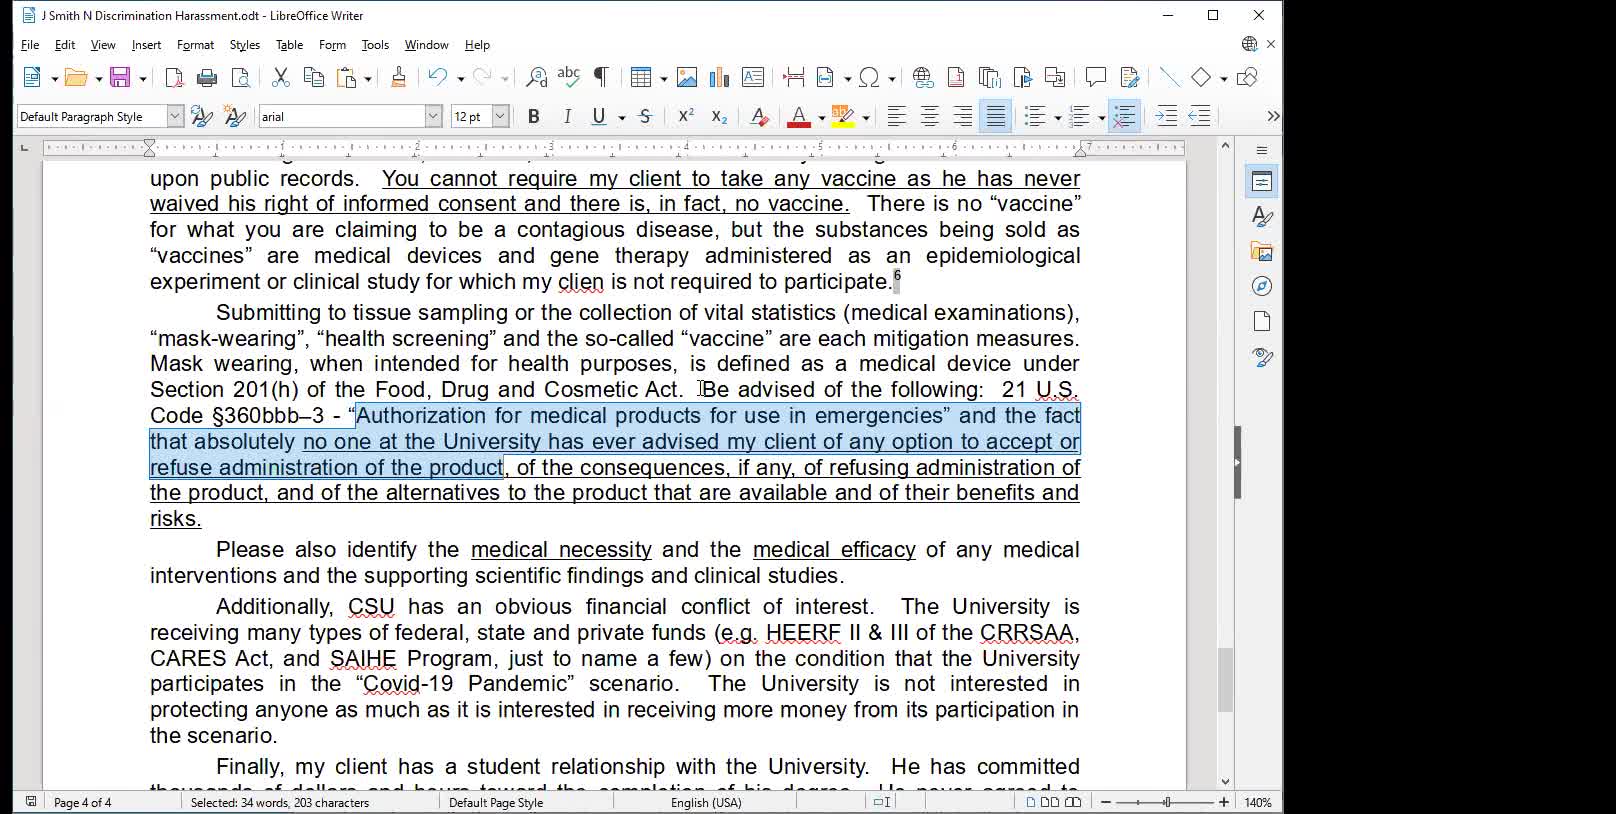This screenshot has height=814, width=1616.
Task: Click the Open folder icon
Action: point(76,78)
